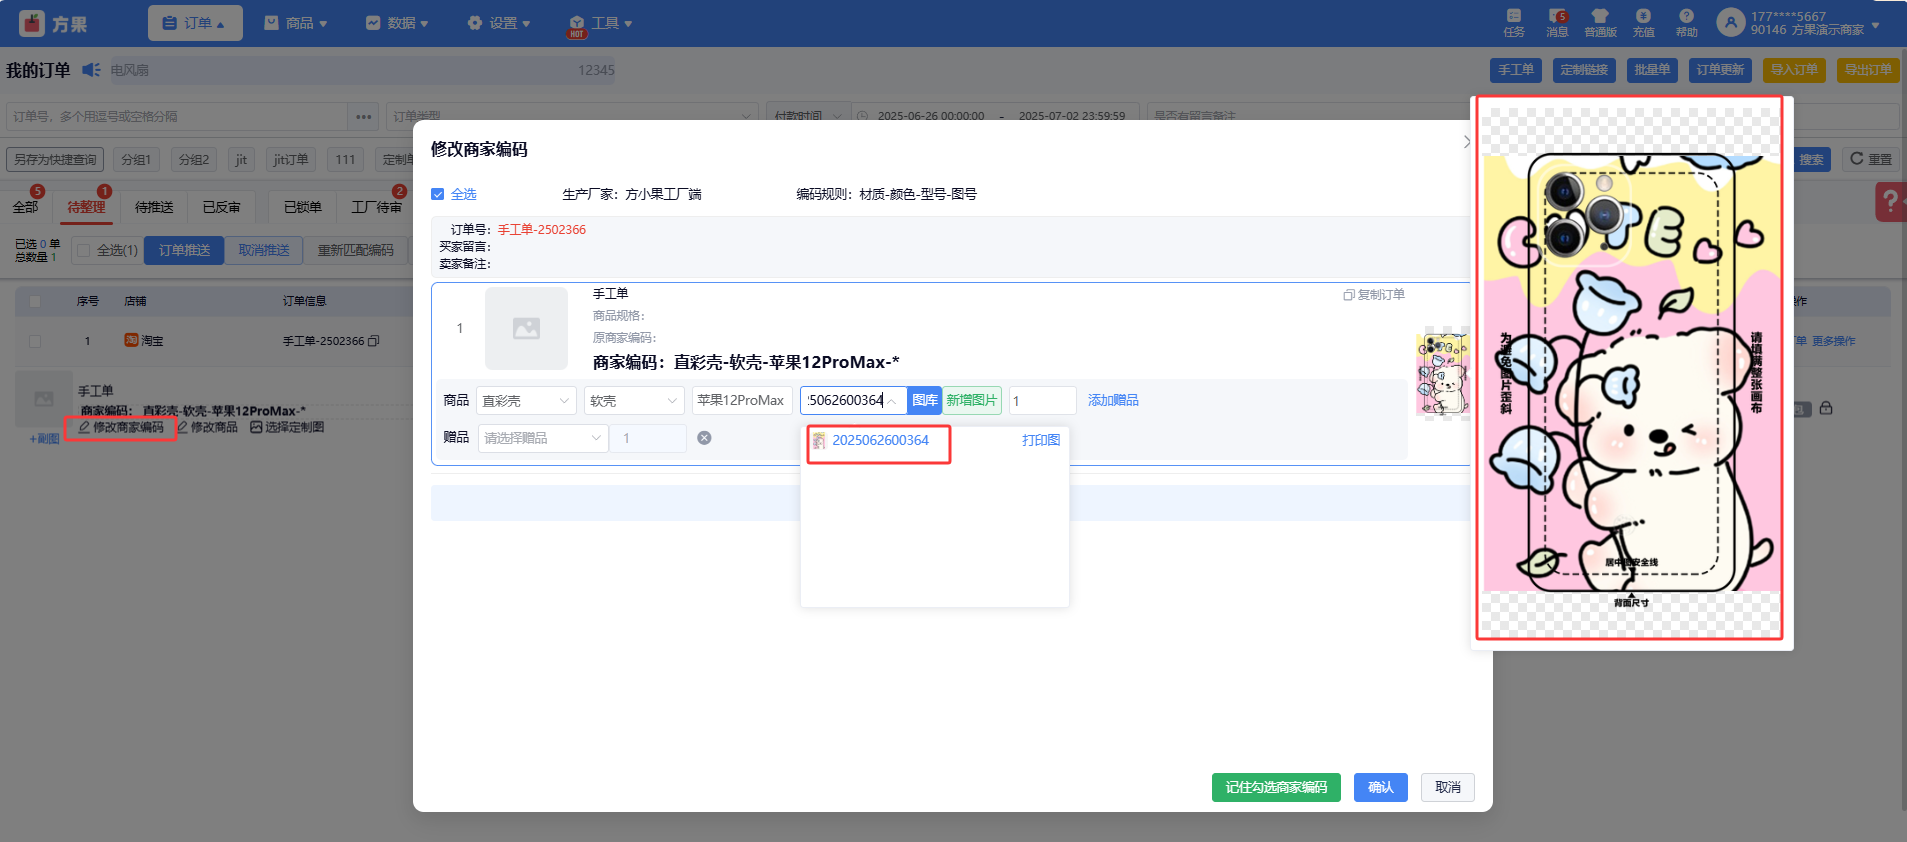Image resolution: width=1907 pixels, height=842 pixels.
Task: Cancel the dialog with 取消
Action: click(1448, 787)
